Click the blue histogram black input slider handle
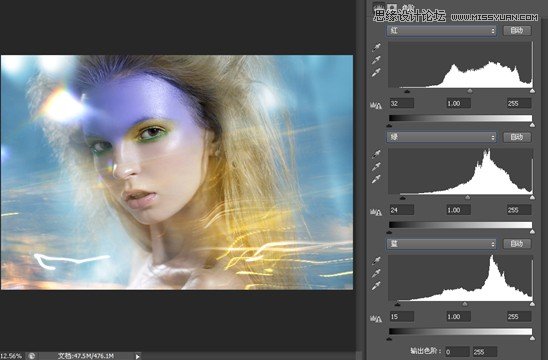The height and width of the screenshot is (360, 548). (397, 304)
